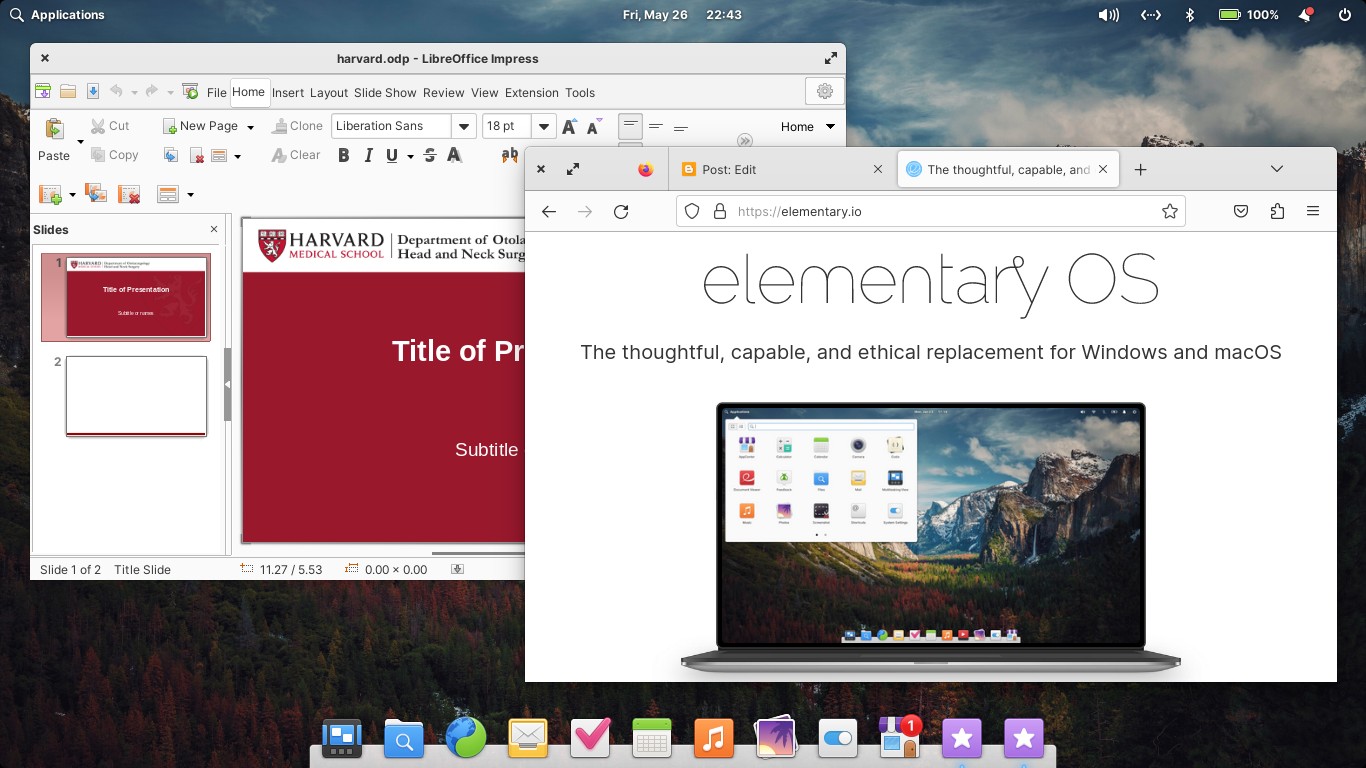Image resolution: width=1366 pixels, height=768 pixels.
Task: Bookmark this page with the star
Action: coord(1169,211)
